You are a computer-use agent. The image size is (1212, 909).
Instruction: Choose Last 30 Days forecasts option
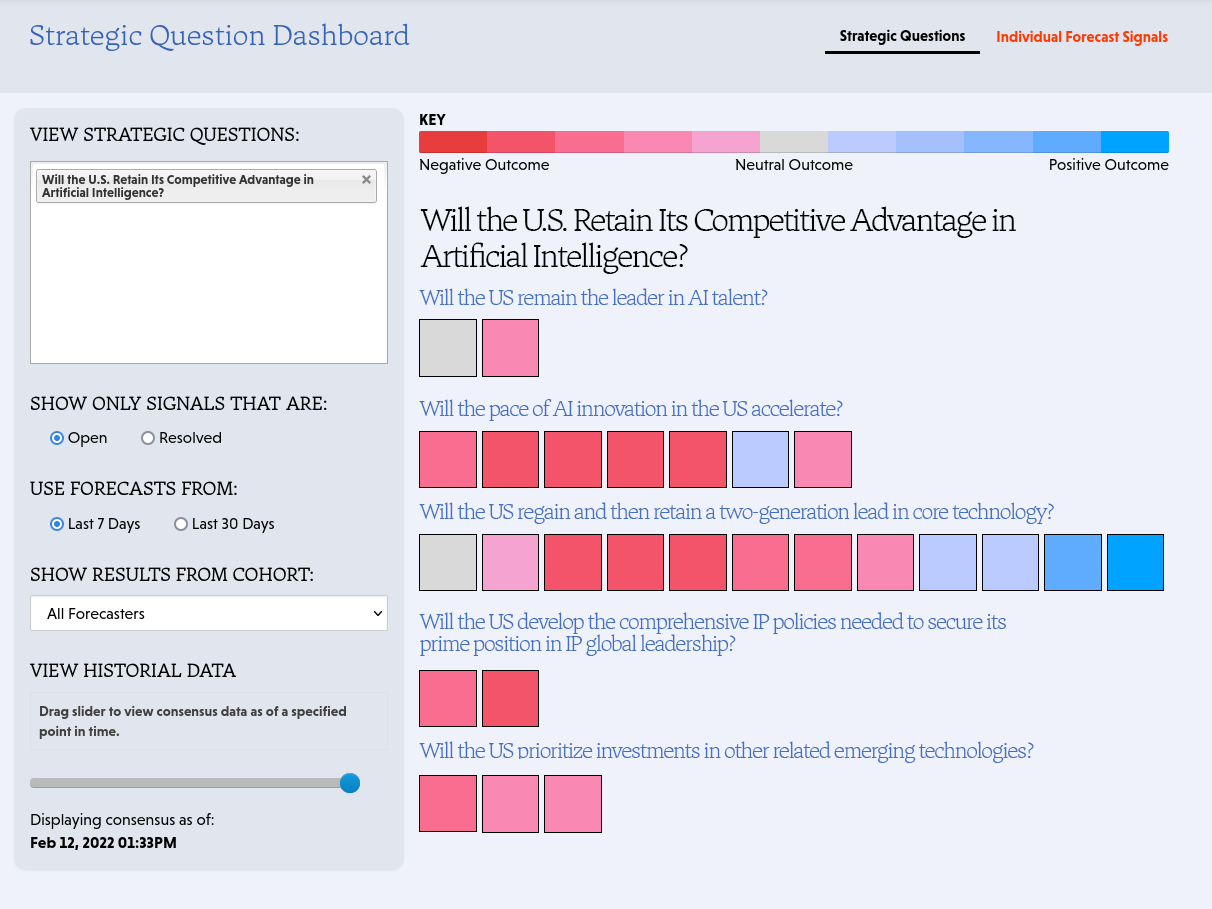[181, 524]
